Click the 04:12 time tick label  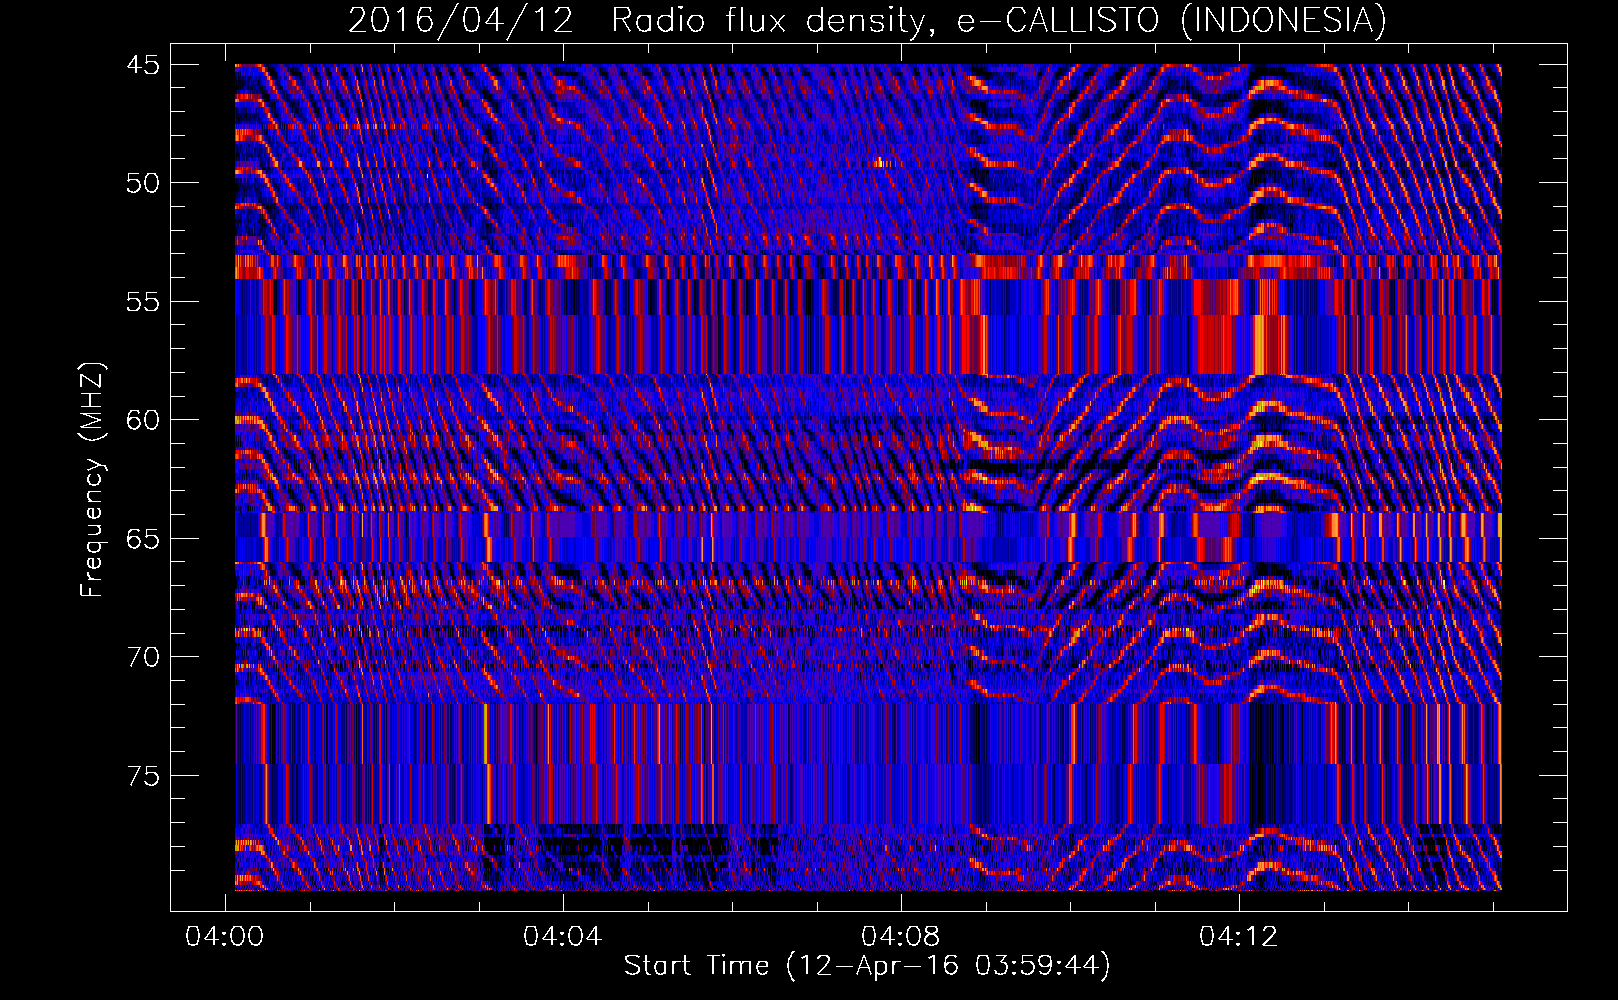click(x=1239, y=937)
